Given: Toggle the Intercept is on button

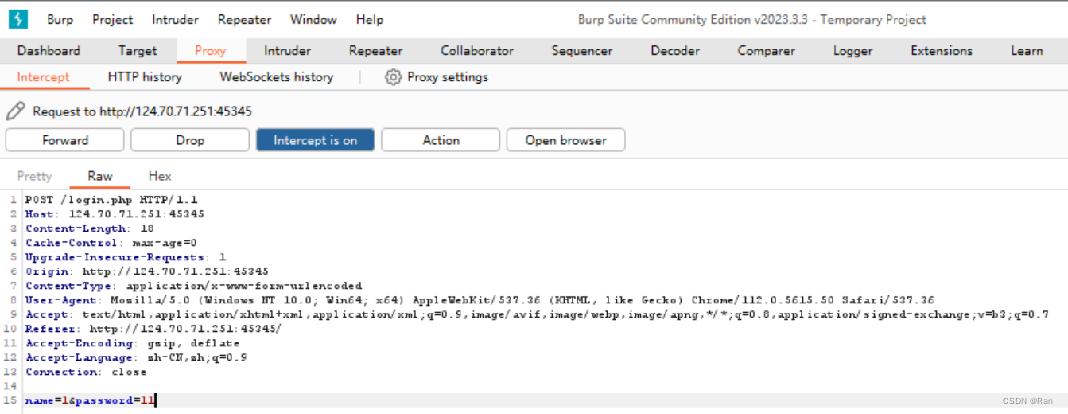Looking at the screenshot, I should point(315,140).
